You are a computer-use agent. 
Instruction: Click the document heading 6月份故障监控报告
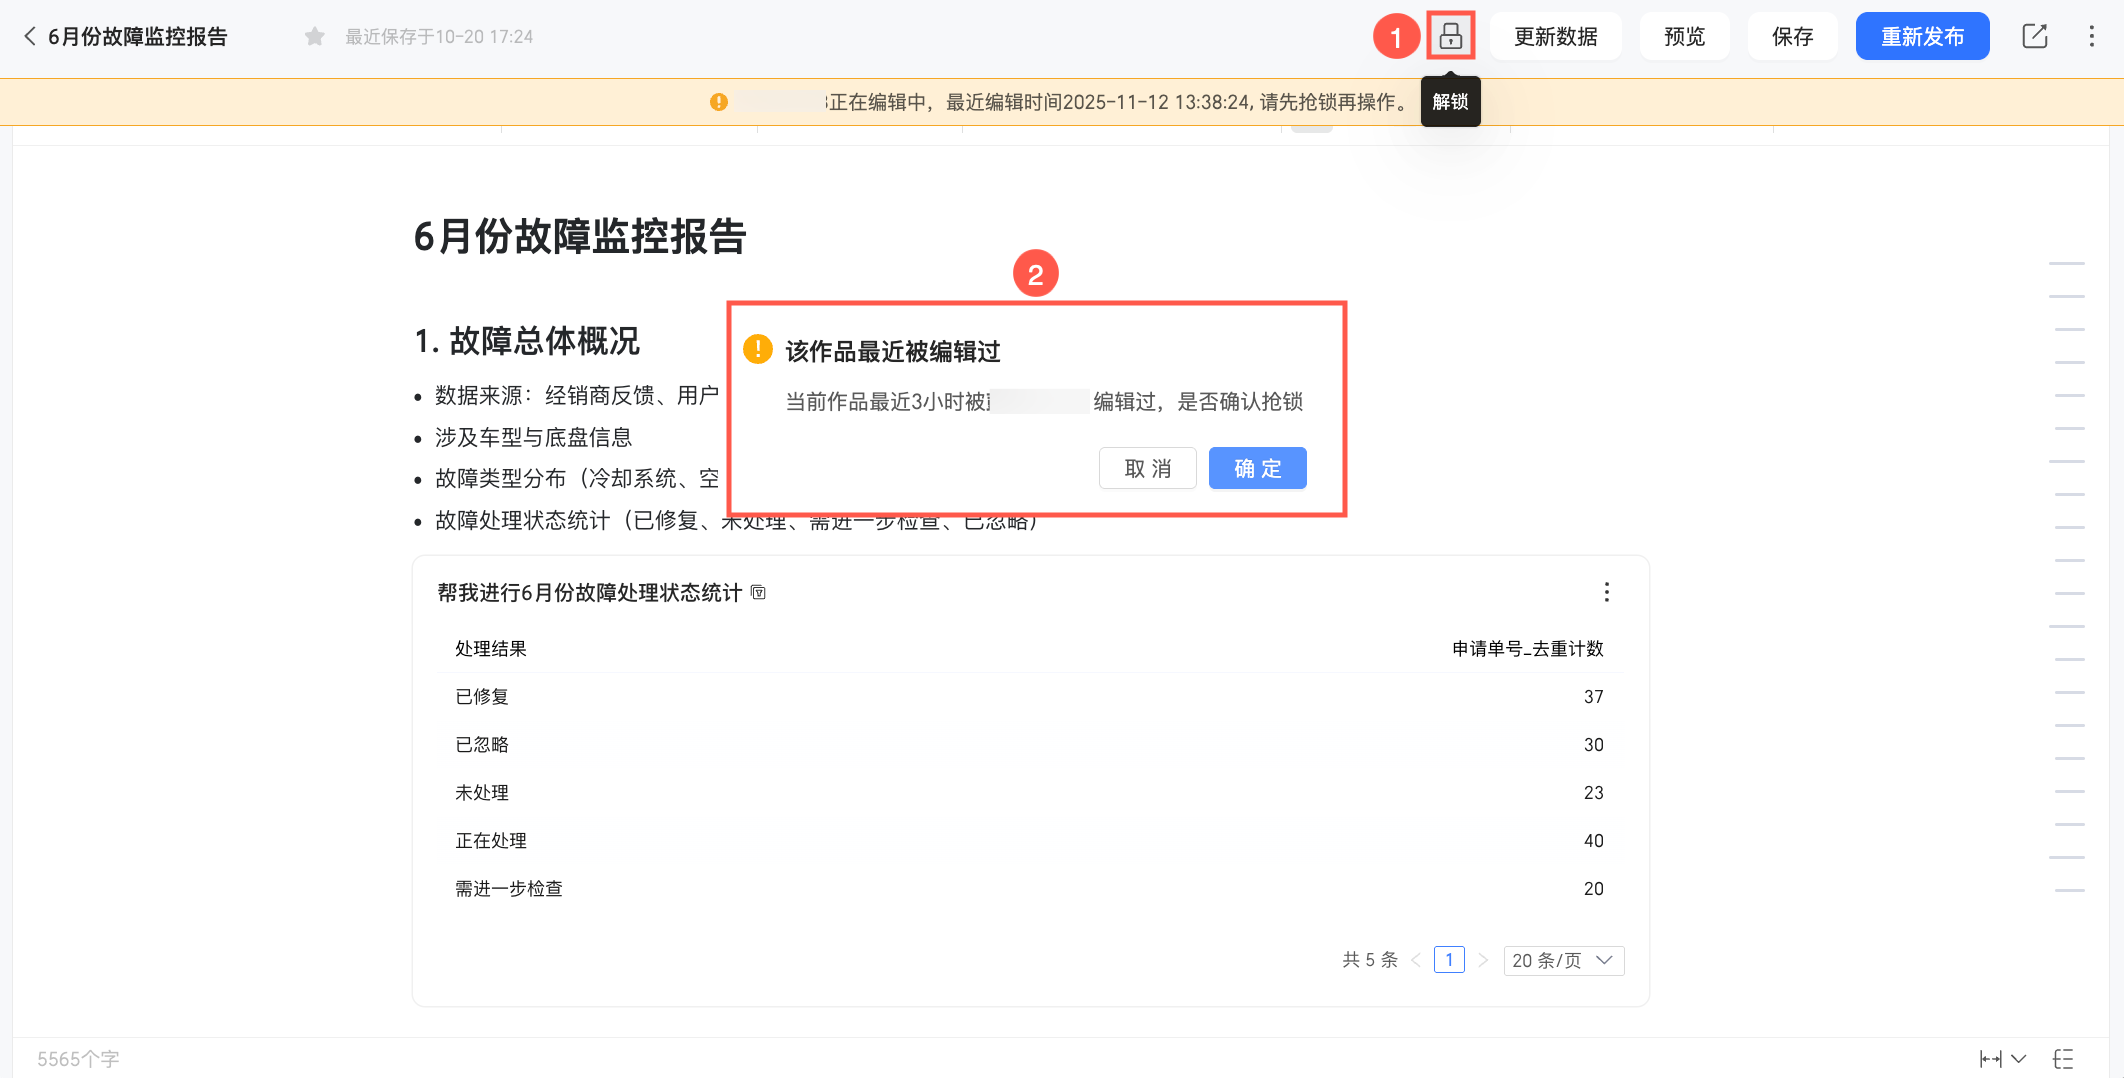pyautogui.click(x=580, y=237)
